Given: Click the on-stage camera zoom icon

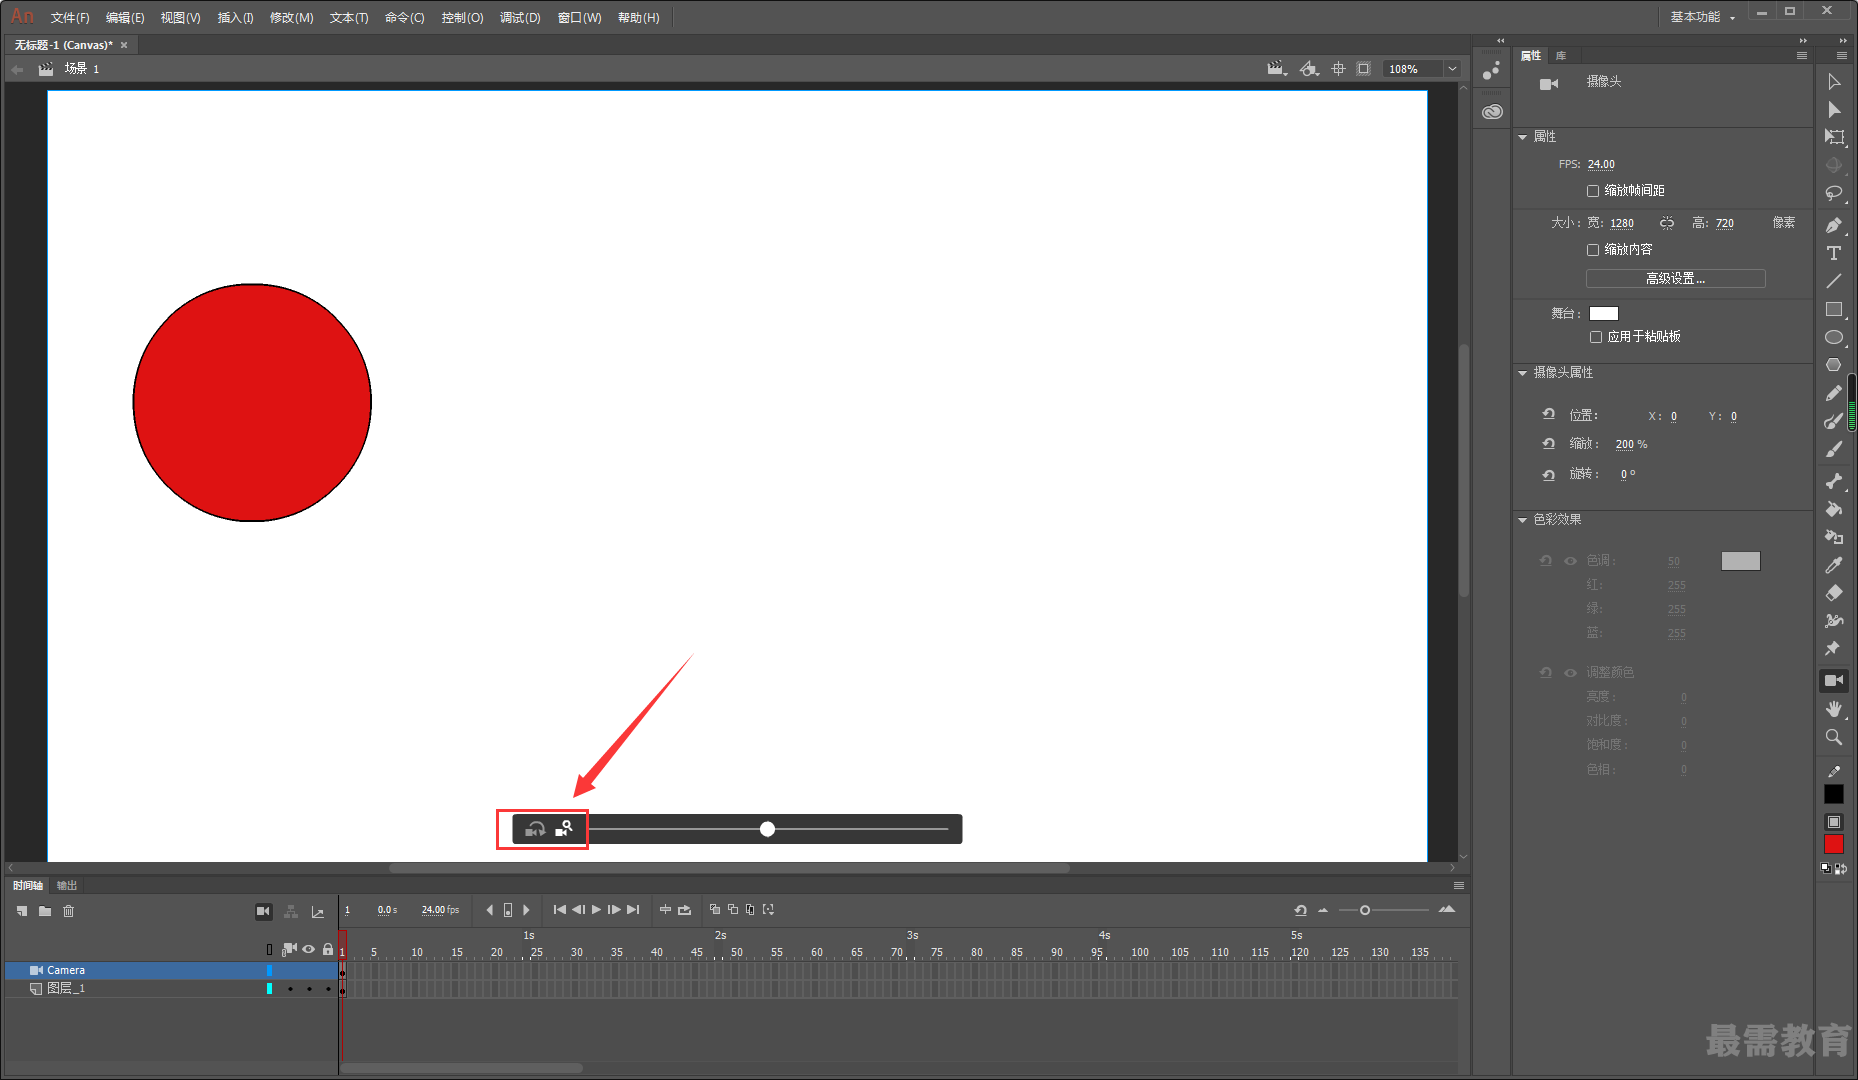Looking at the screenshot, I should click(x=564, y=829).
